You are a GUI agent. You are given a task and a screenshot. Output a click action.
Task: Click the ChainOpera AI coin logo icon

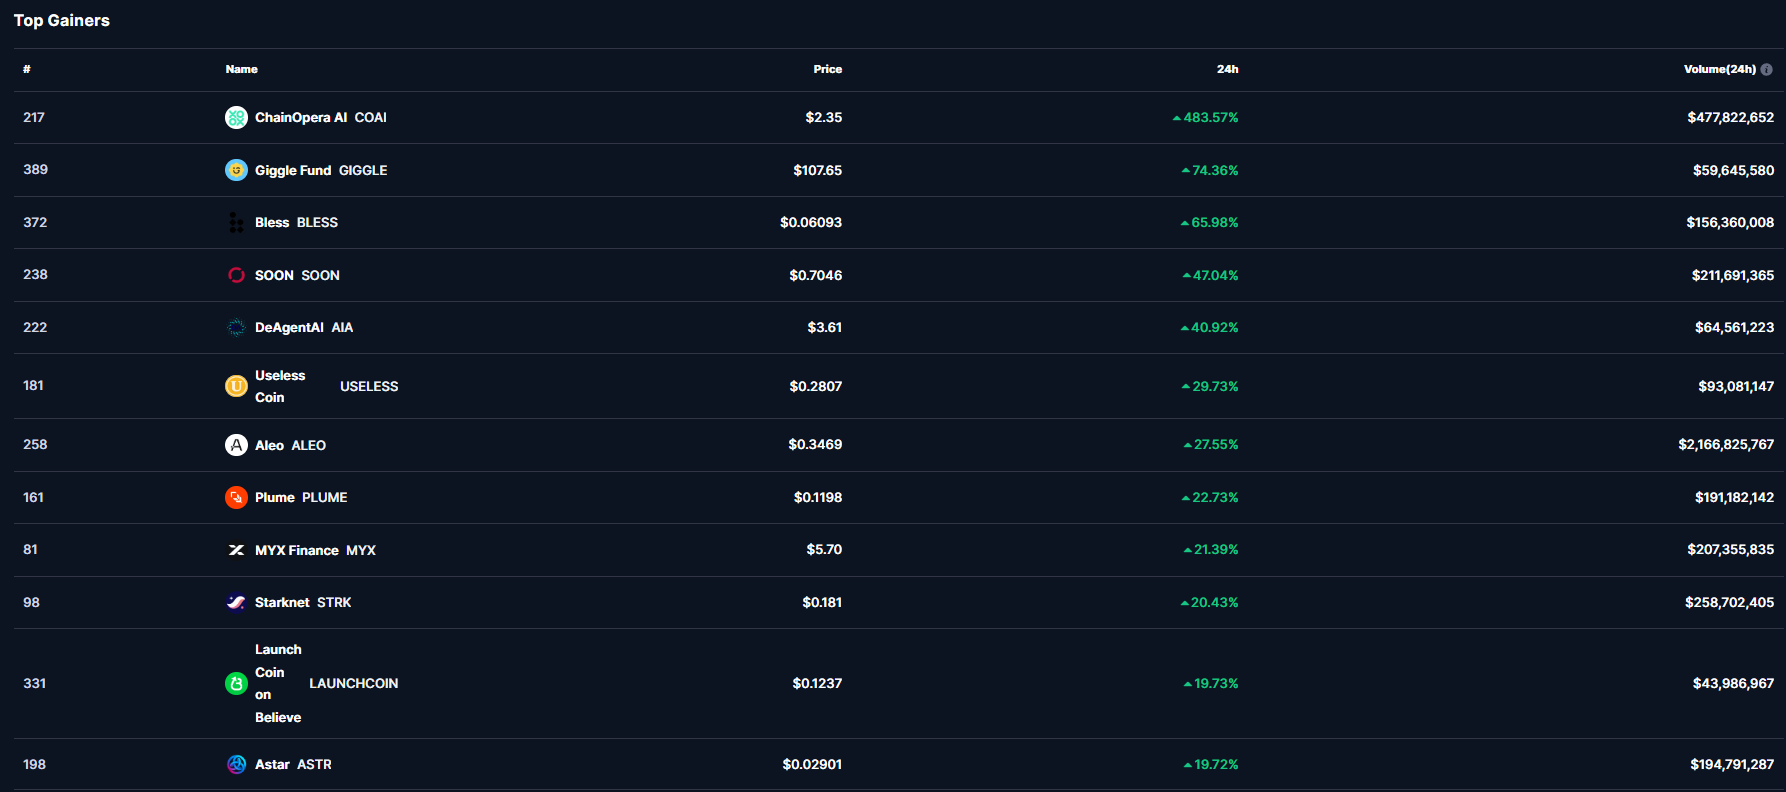pos(236,118)
